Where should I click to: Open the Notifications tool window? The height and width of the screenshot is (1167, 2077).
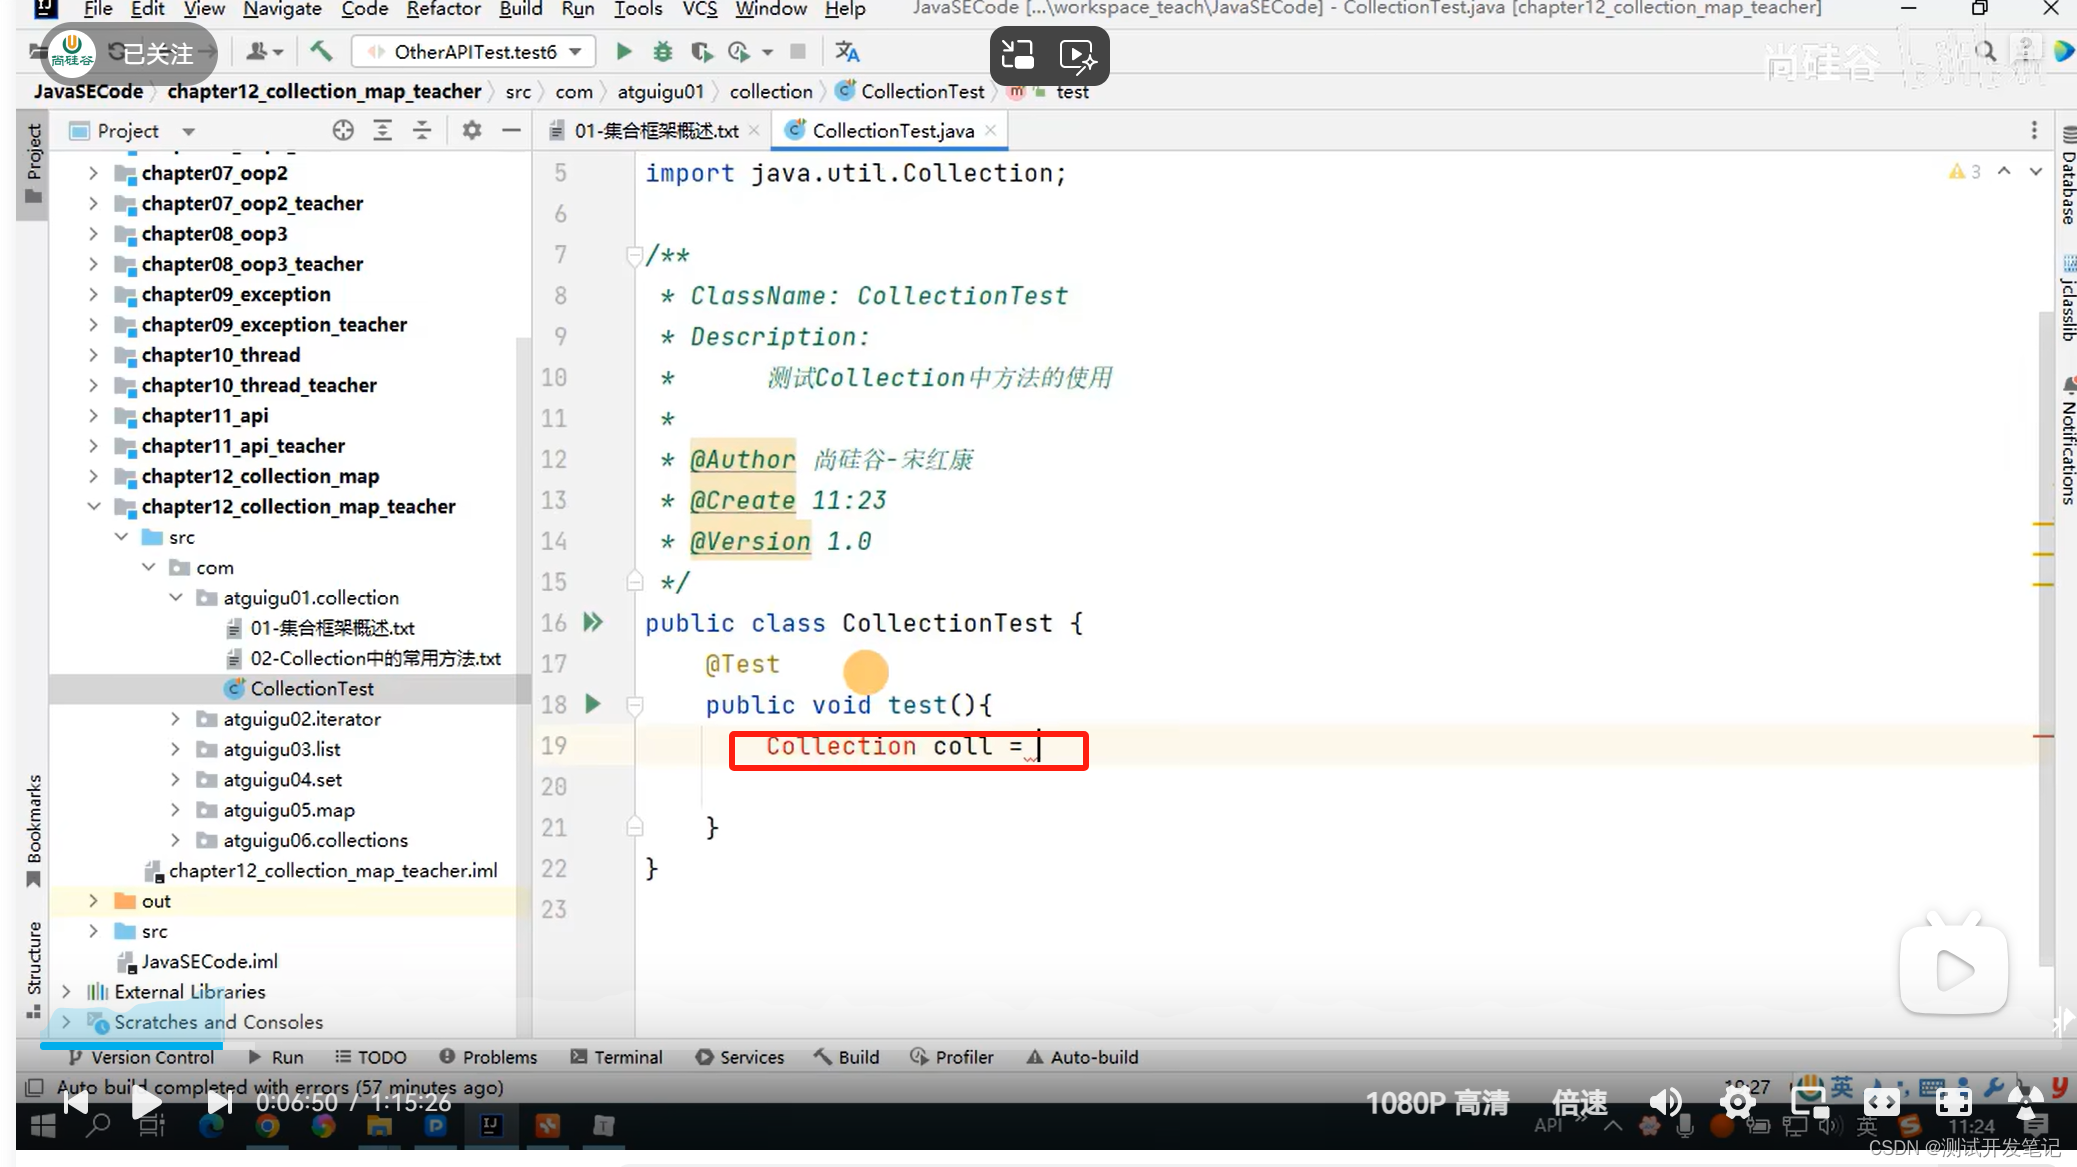coord(2067,441)
